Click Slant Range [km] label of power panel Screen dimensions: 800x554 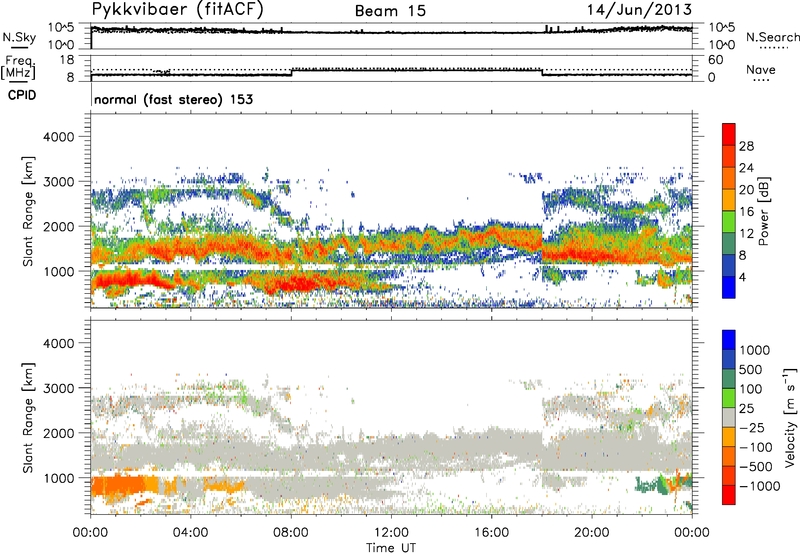(x=28, y=211)
